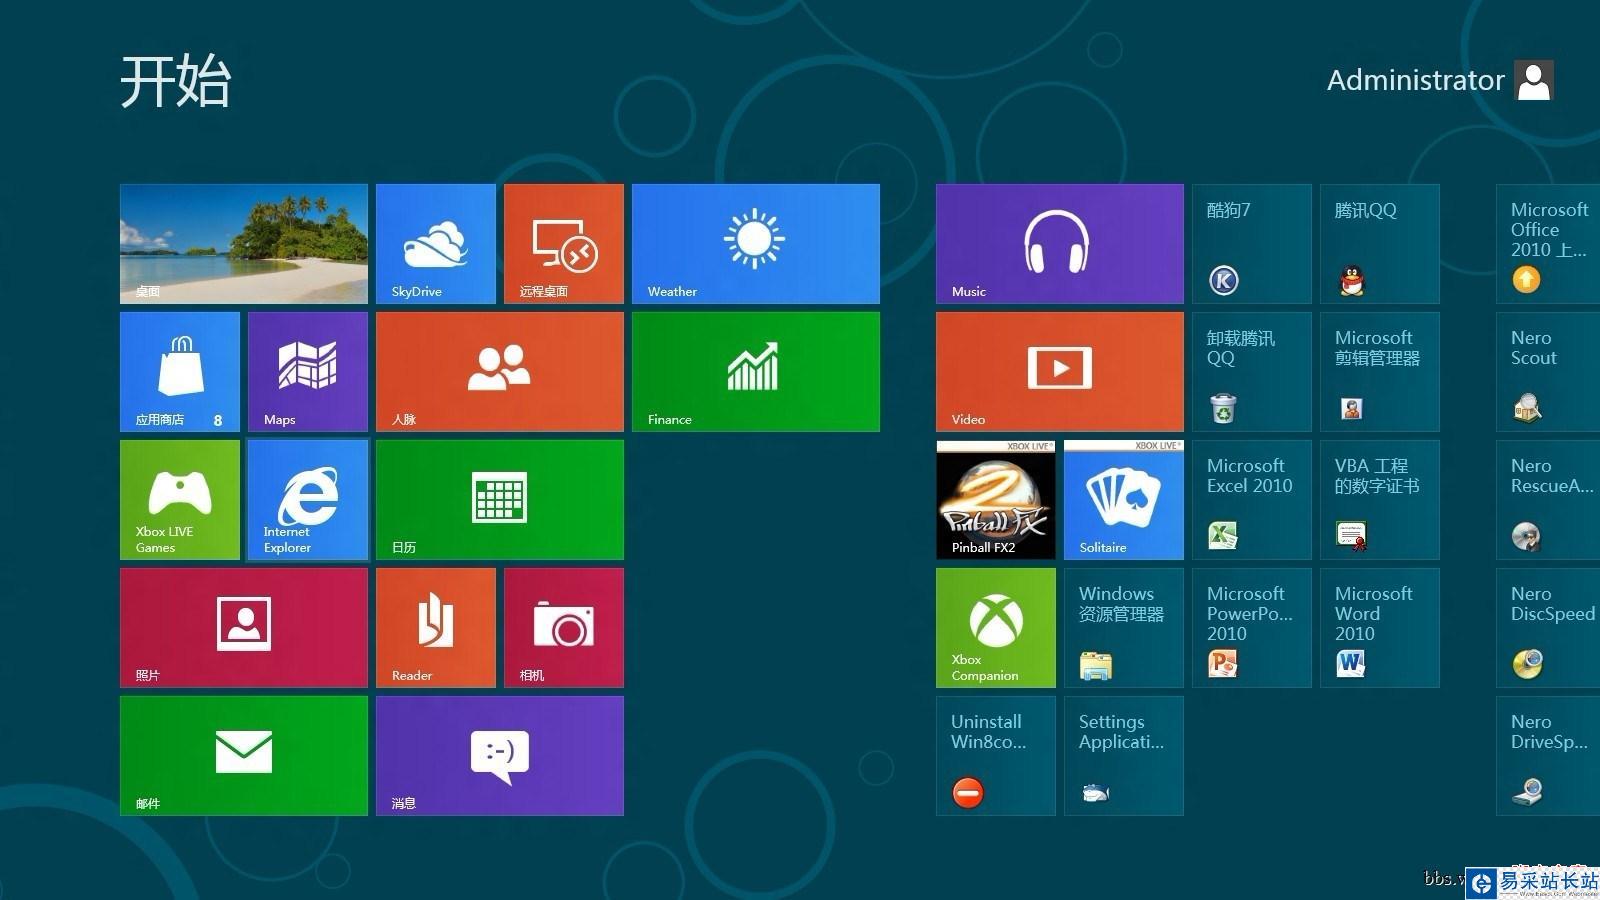Click the Uninstall Win8co... tile
The width and height of the screenshot is (1600, 900).
pos(996,756)
